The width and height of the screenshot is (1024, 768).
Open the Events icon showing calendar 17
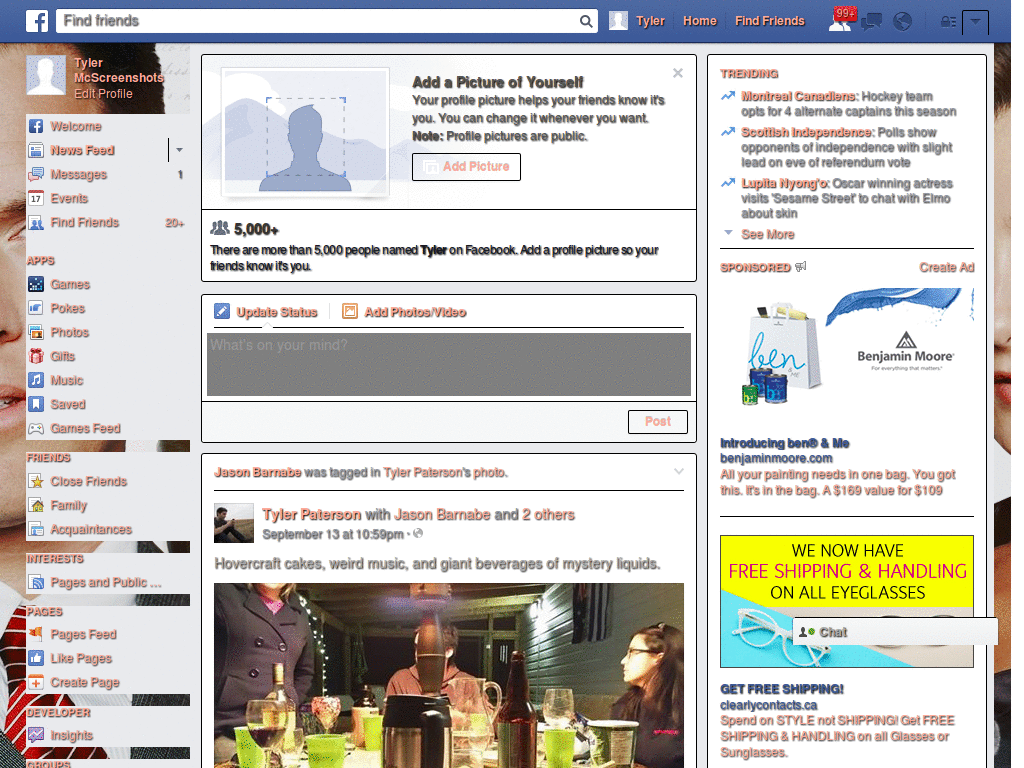(36, 198)
